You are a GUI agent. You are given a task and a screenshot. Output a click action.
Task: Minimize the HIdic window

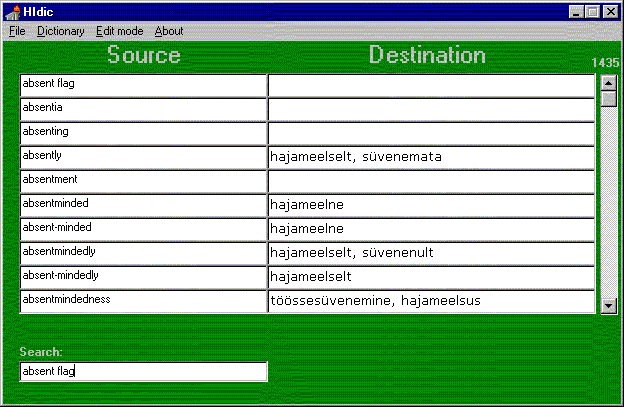578,11
